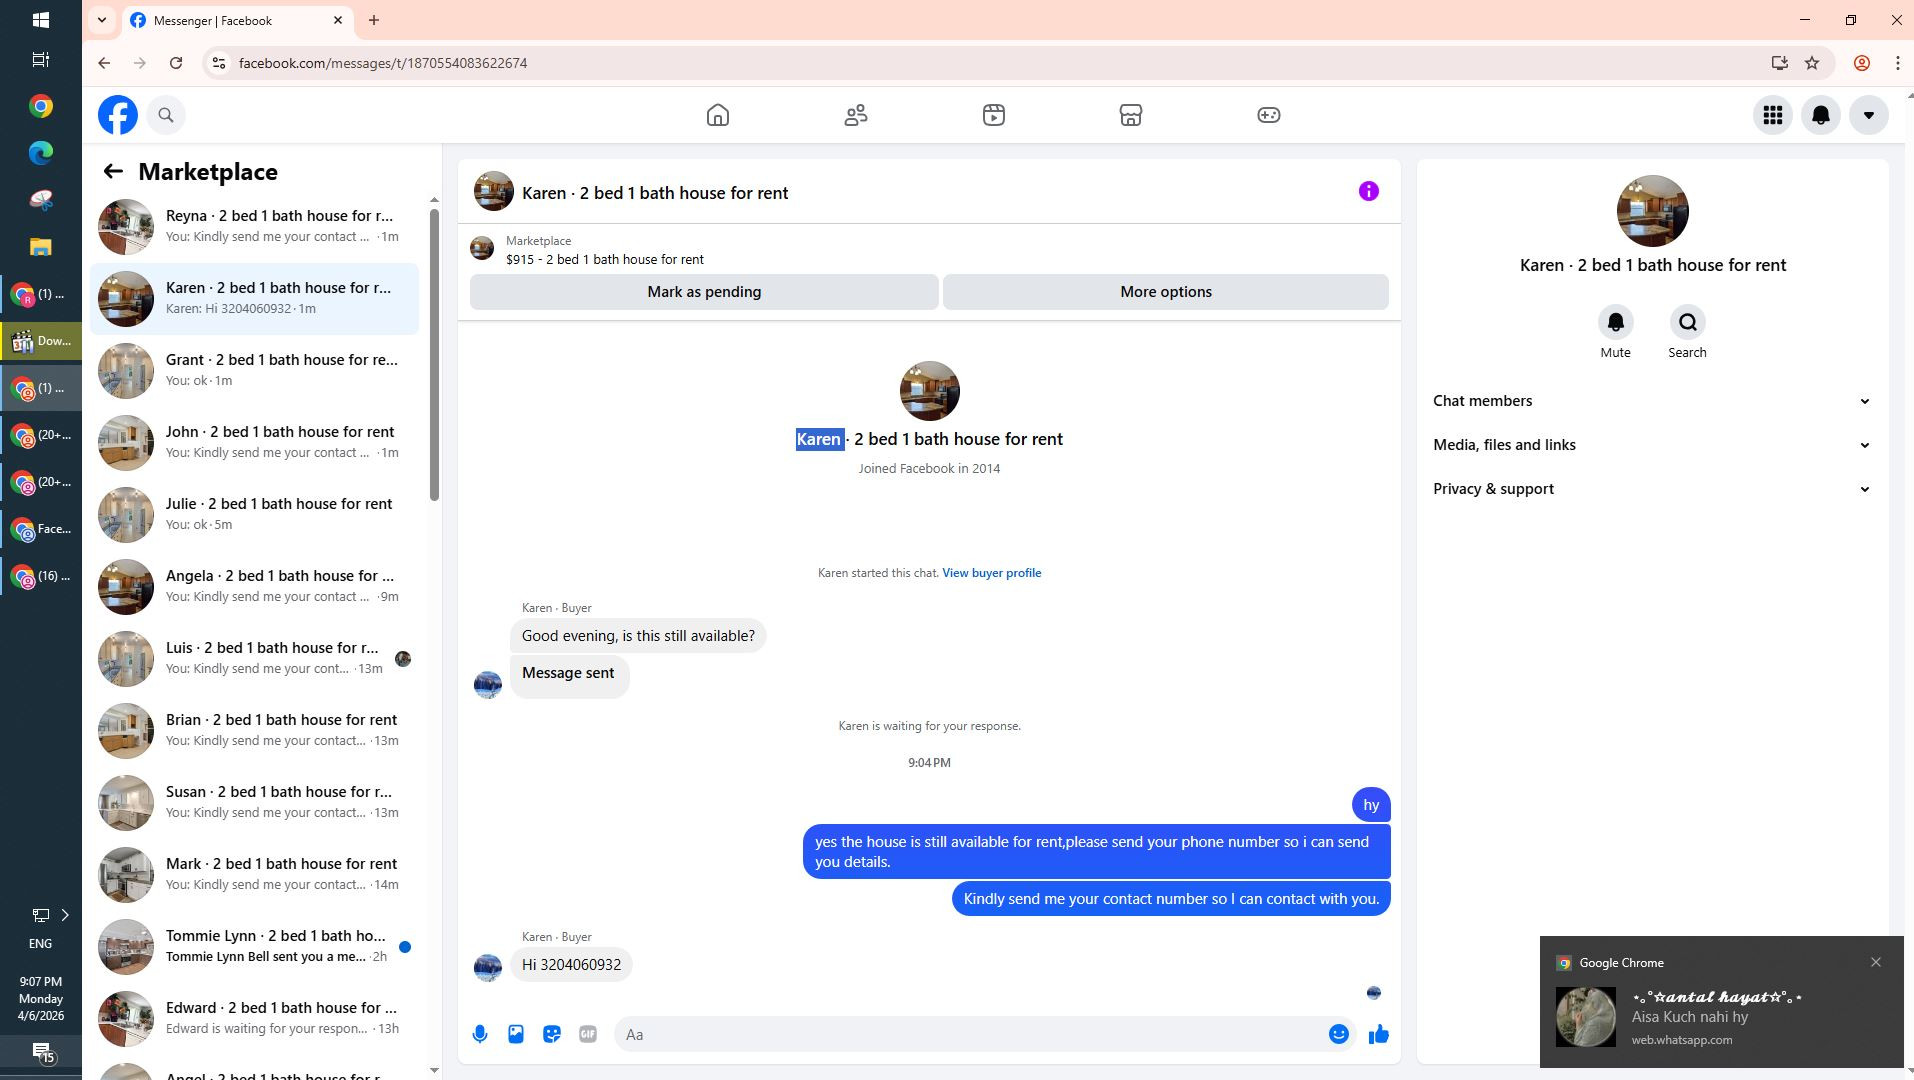Open the emoji picker in composer

pyautogui.click(x=1338, y=1034)
